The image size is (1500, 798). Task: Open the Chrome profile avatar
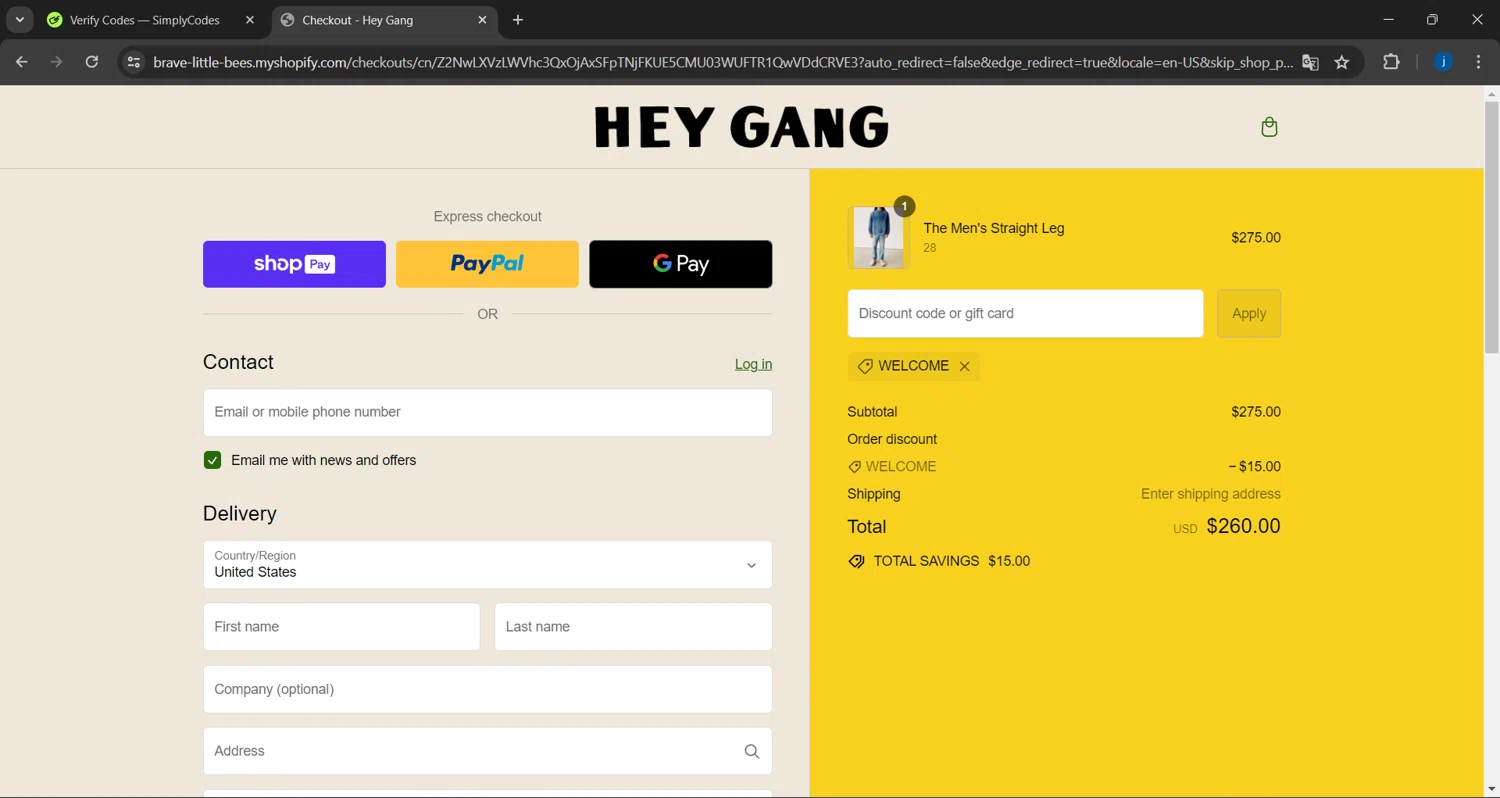click(1443, 62)
